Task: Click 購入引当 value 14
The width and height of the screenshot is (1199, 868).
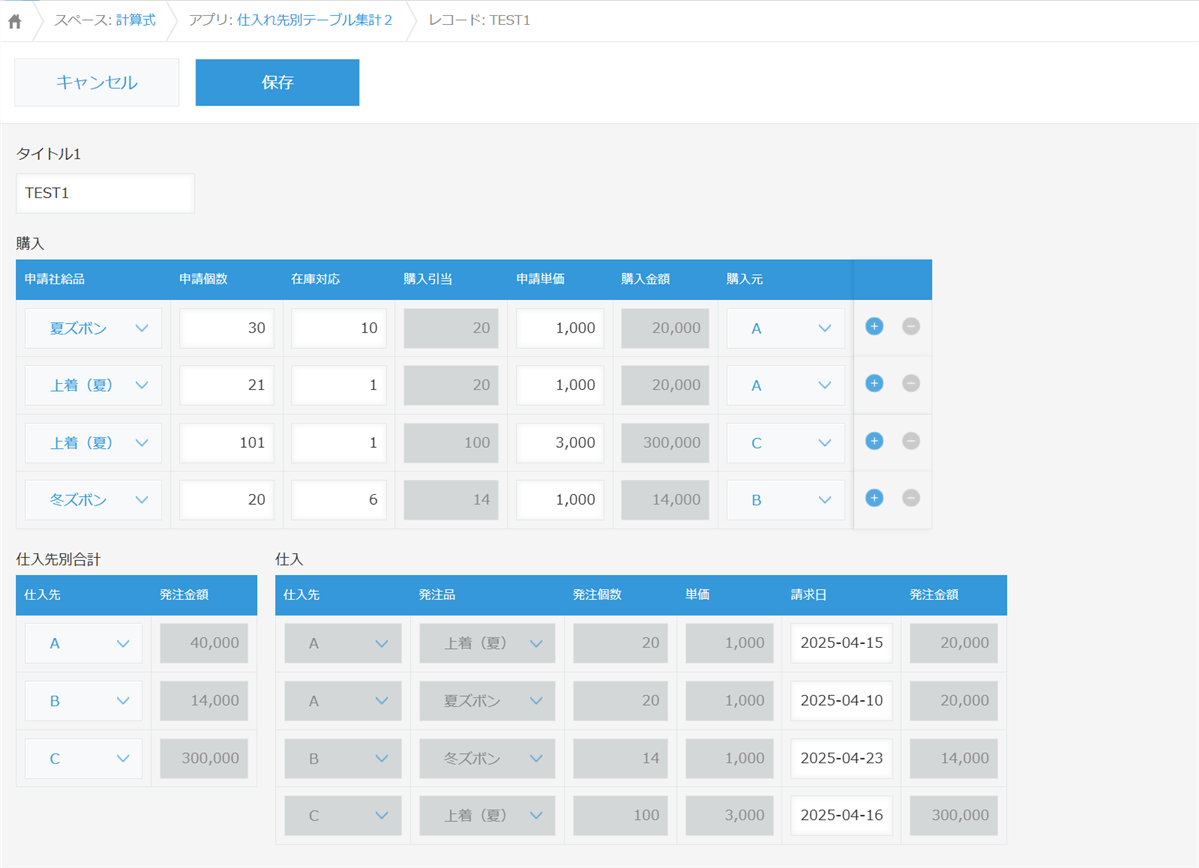Action: pyautogui.click(x=451, y=499)
